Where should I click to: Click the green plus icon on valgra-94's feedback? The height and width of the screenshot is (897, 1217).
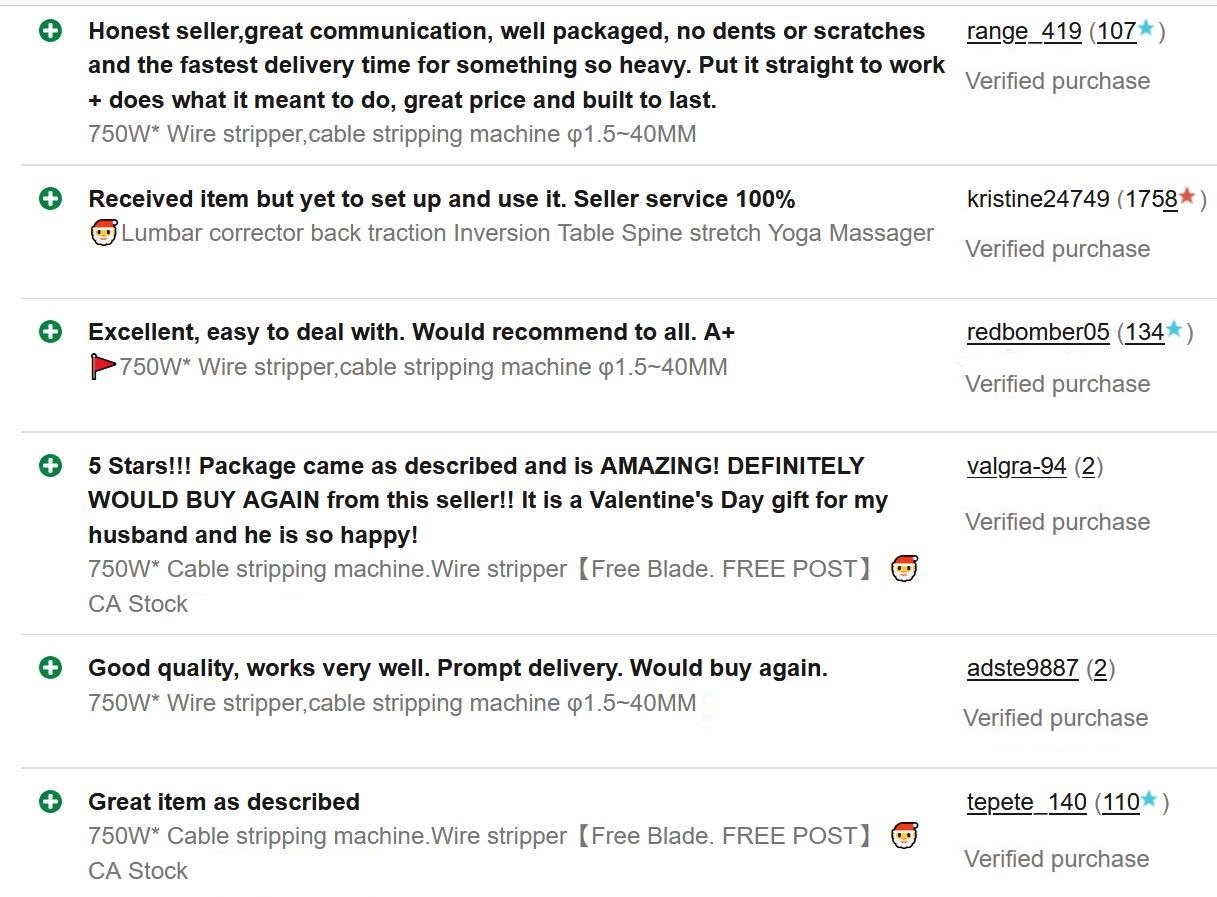tap(50, 466)
